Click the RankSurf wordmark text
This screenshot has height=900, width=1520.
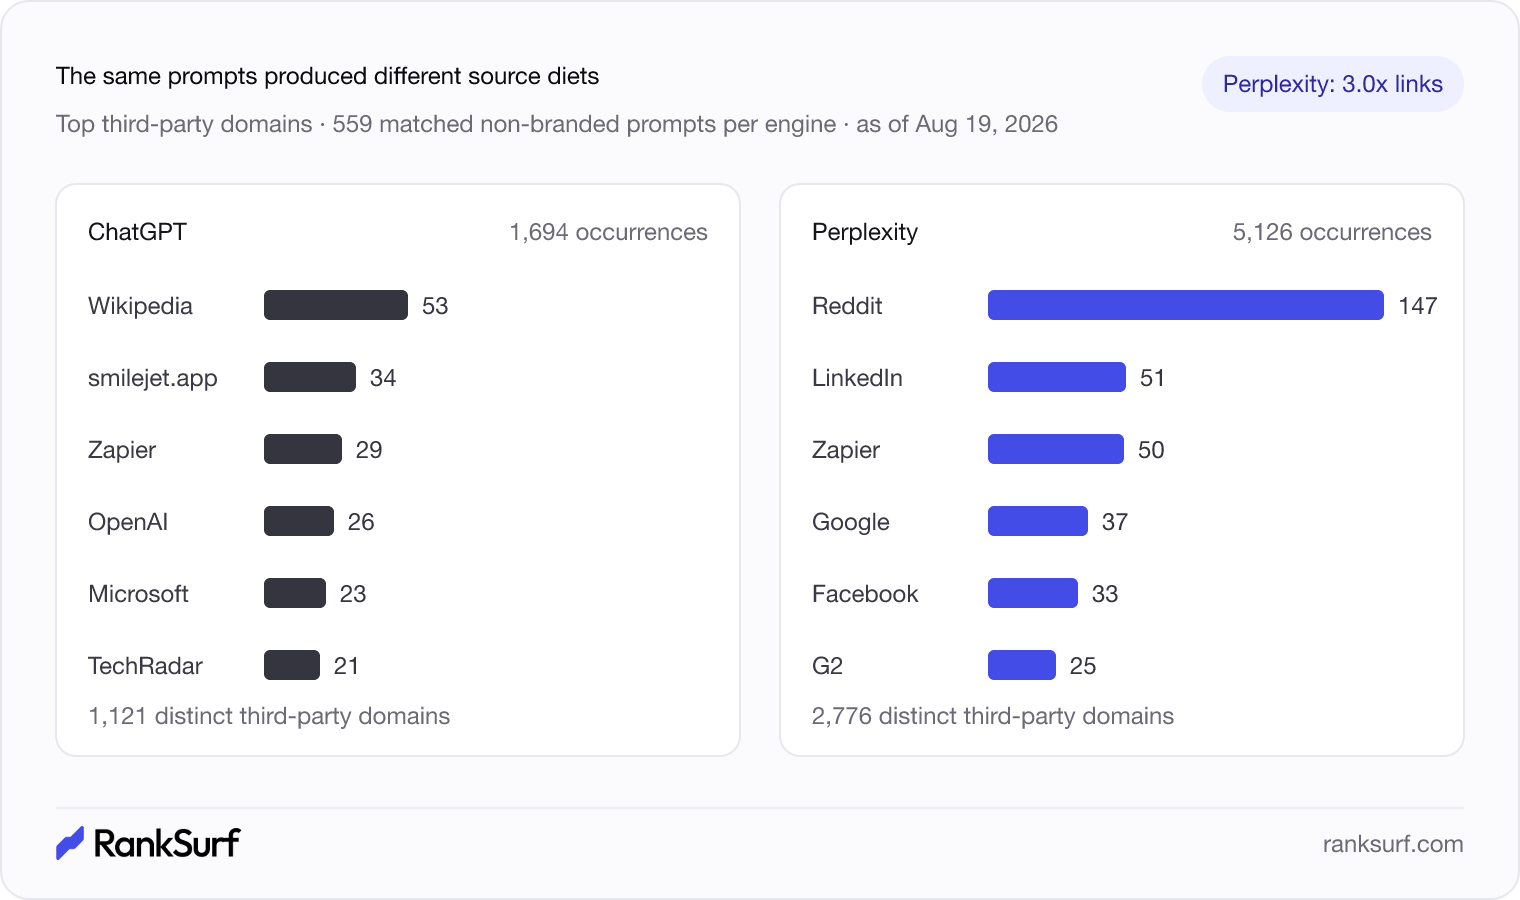(167, 843)
